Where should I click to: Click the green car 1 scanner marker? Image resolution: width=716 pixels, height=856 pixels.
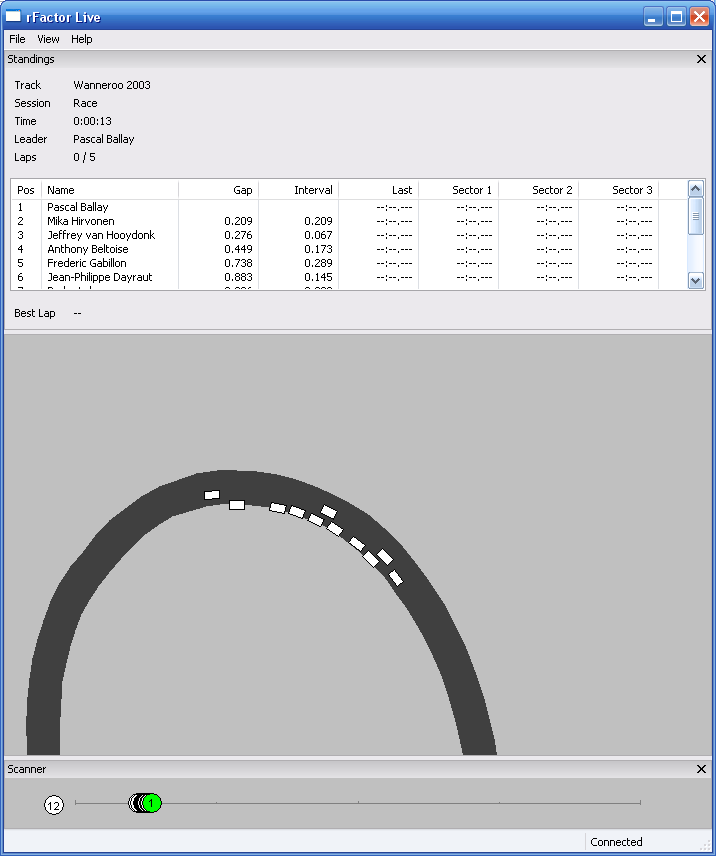152,803
